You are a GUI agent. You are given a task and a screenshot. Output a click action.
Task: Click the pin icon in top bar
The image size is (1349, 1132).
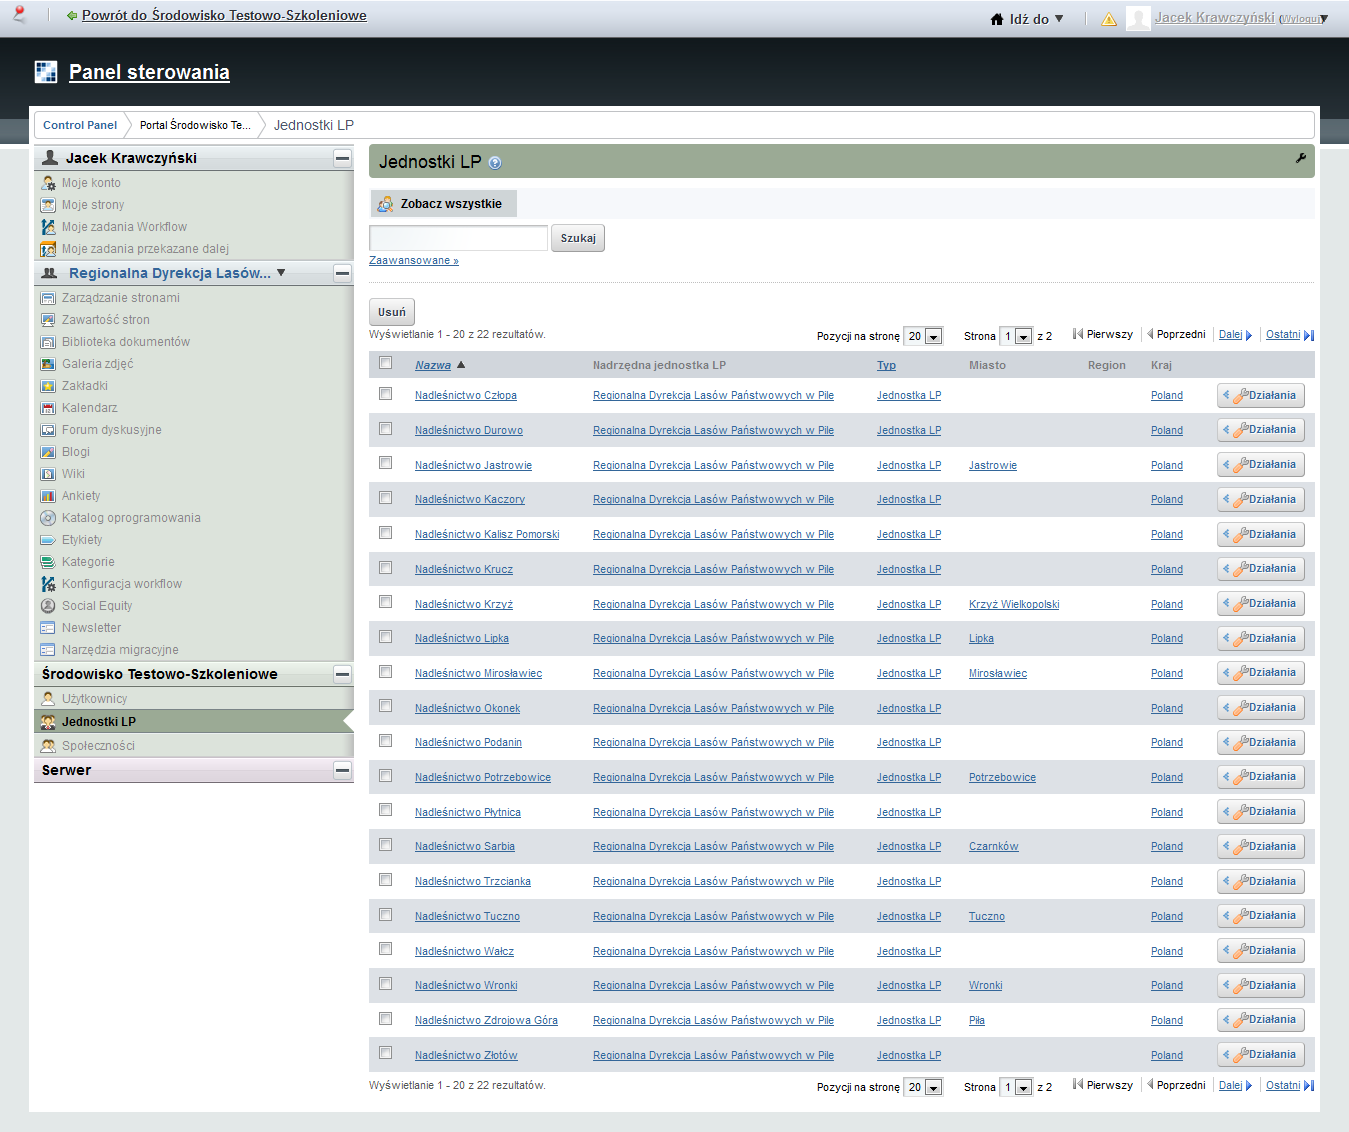pyautogui.click(x=18, y=14)
